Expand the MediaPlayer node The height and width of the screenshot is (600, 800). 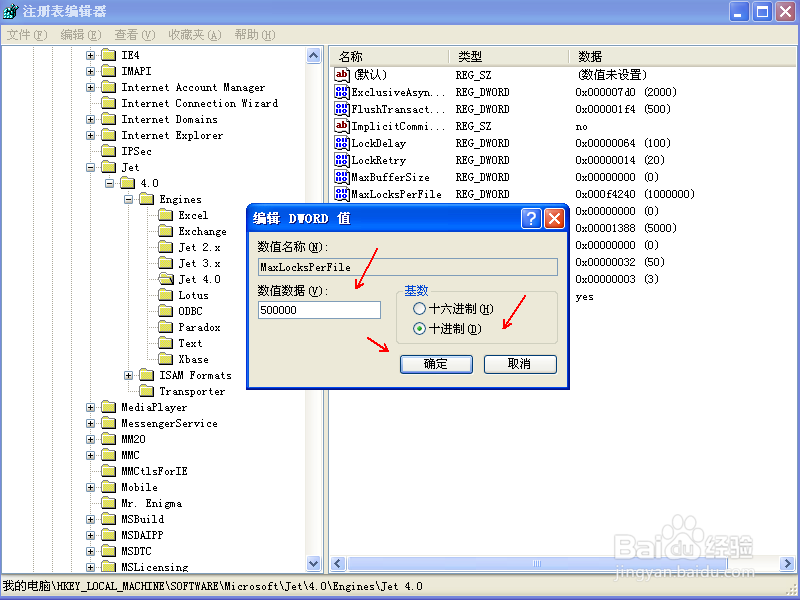90,408
